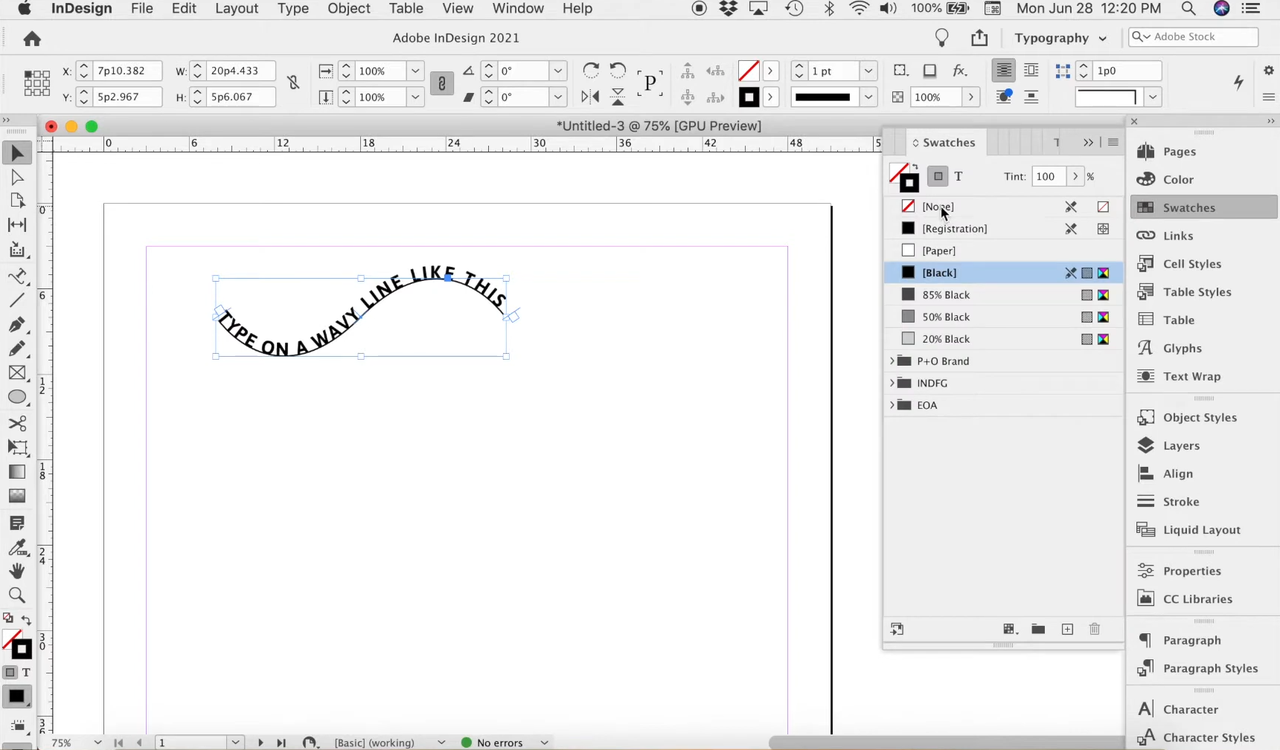Enable Formatting Affects Container in Swatches

937,177
